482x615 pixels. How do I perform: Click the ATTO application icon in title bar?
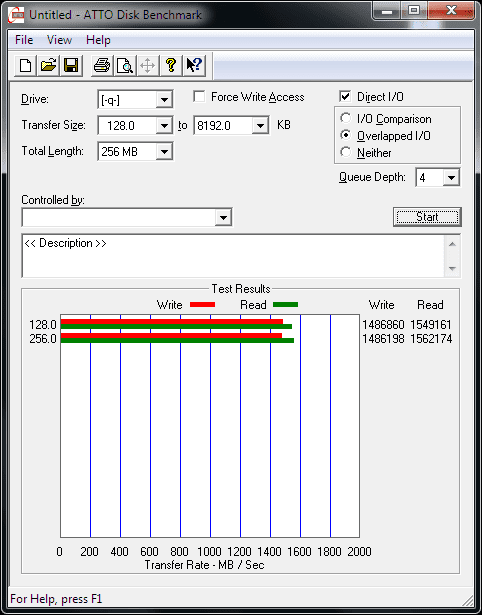16,15
